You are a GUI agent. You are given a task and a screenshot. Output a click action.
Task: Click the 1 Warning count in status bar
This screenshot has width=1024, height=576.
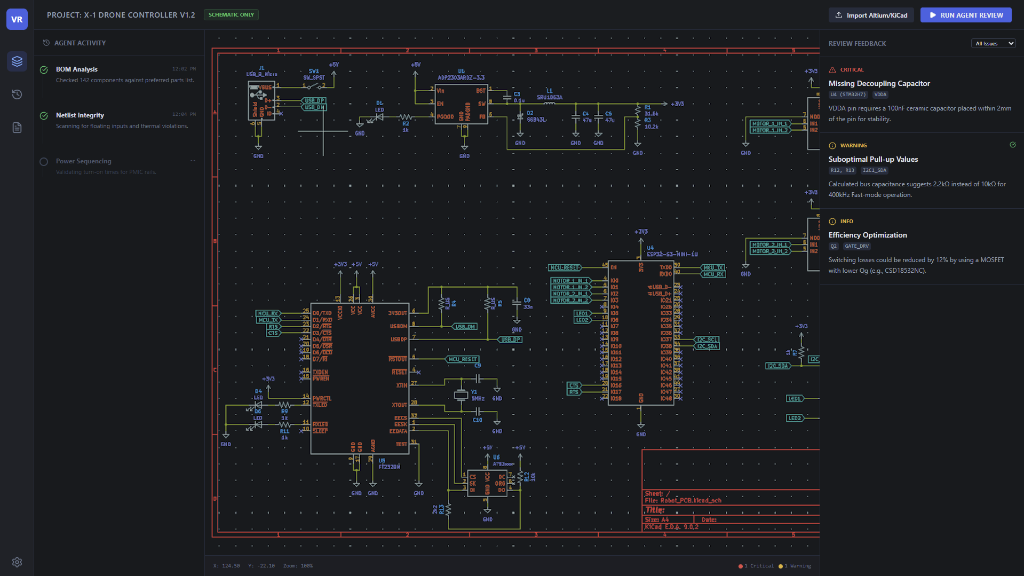coord(797,566)
